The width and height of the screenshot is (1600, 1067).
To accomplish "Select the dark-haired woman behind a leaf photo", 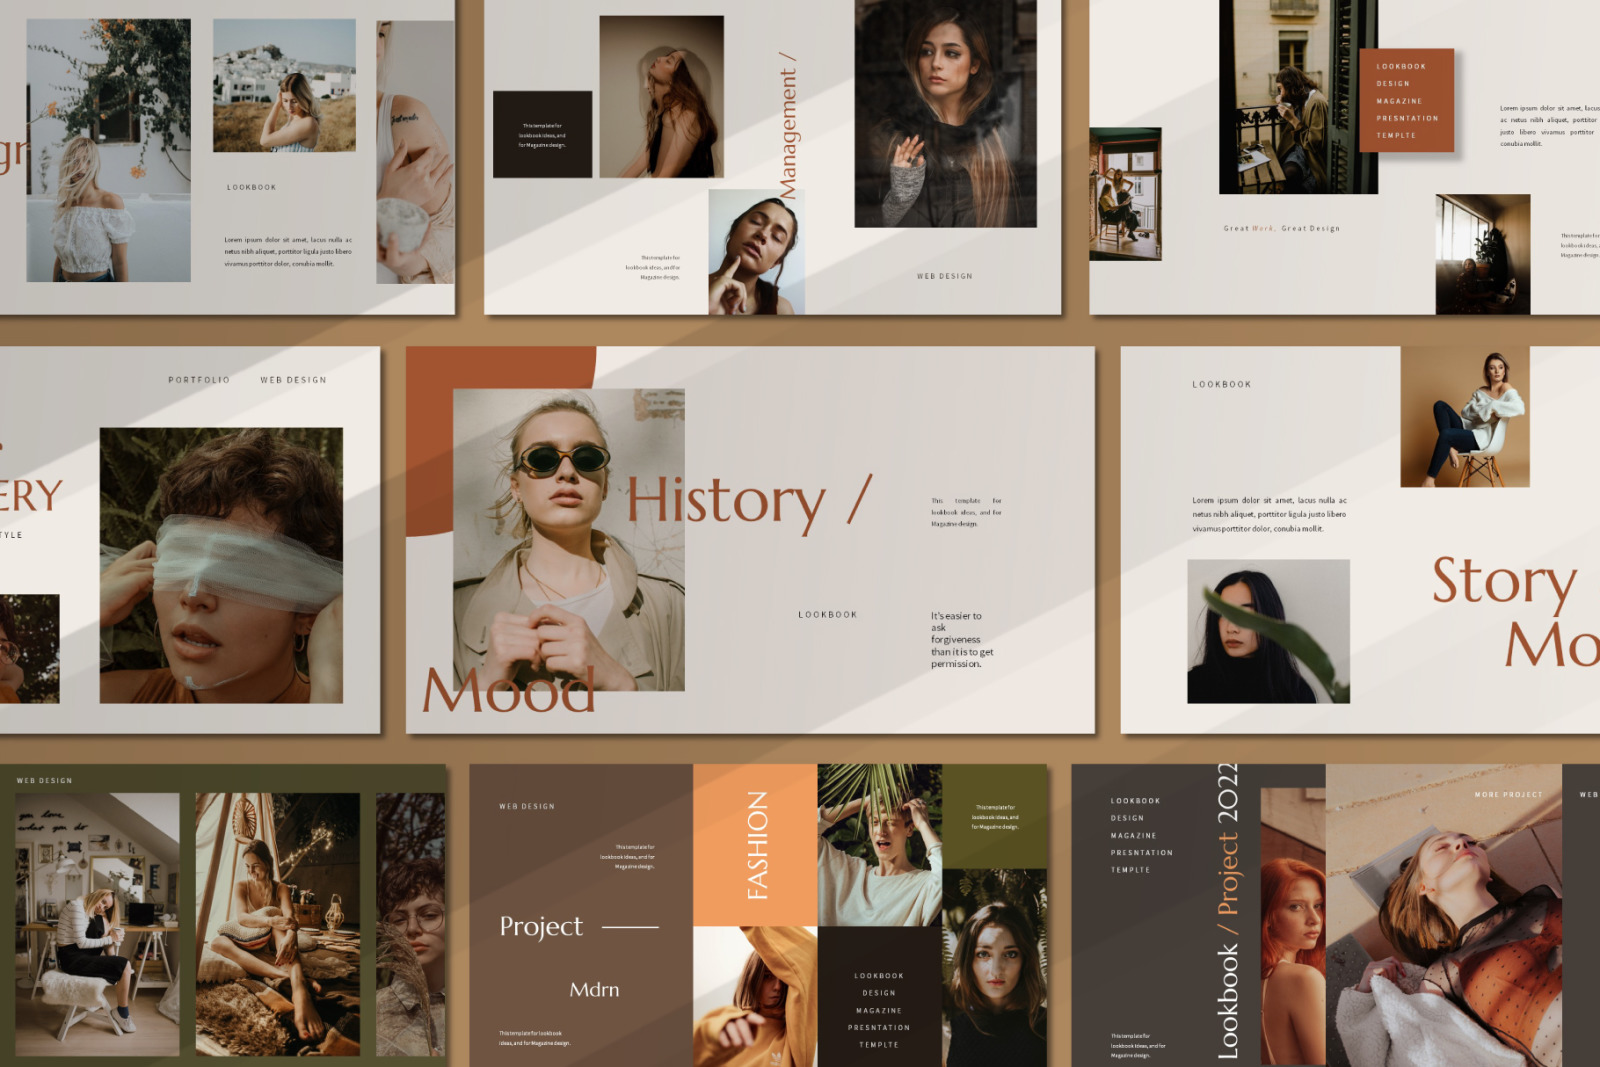I will (x=1268, y=631).
